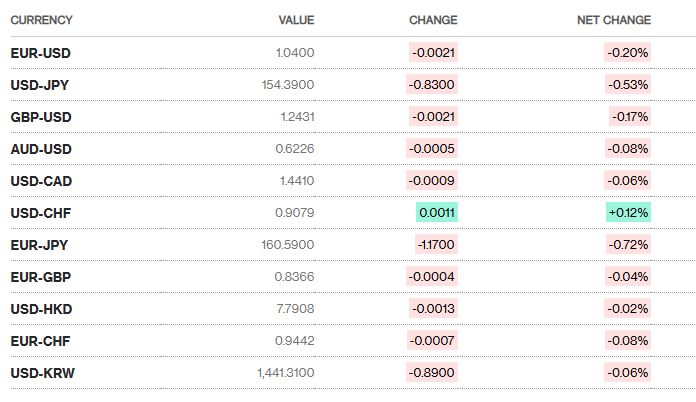Sort by the VALUE column header
Viewport: 696px width, 402px height.
297,20
